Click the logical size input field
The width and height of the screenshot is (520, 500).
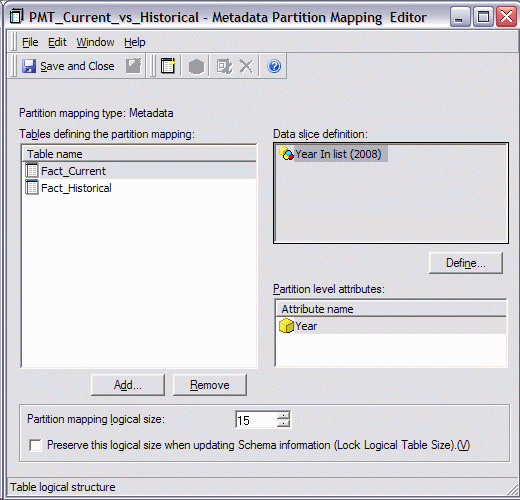click(256, 420)
